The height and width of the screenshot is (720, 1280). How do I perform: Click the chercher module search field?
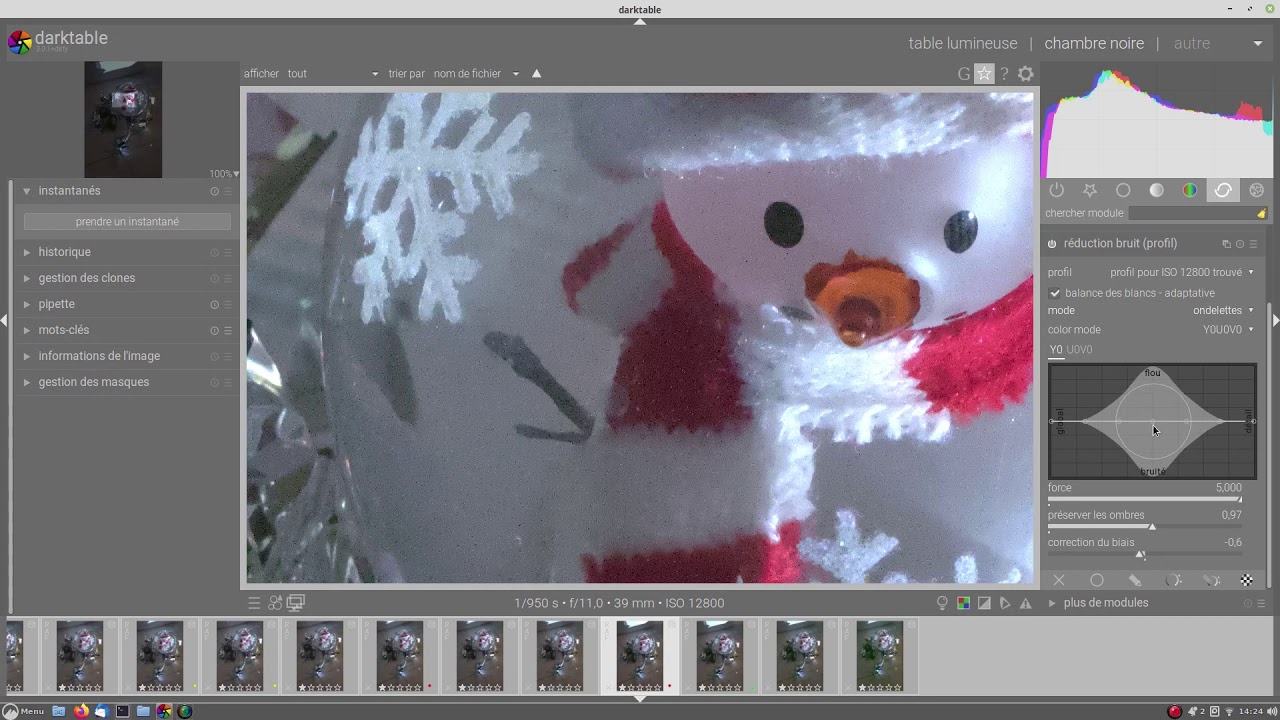pyautogui.click(x=1190, y=213)
